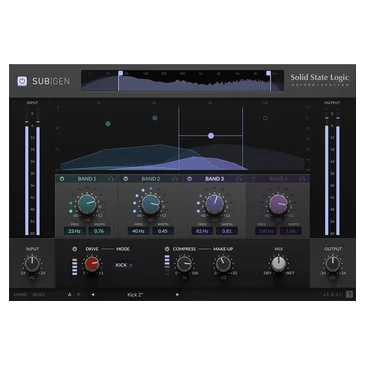
Task: Click the Band 1 teal gain knob
Action: point(87,204)
